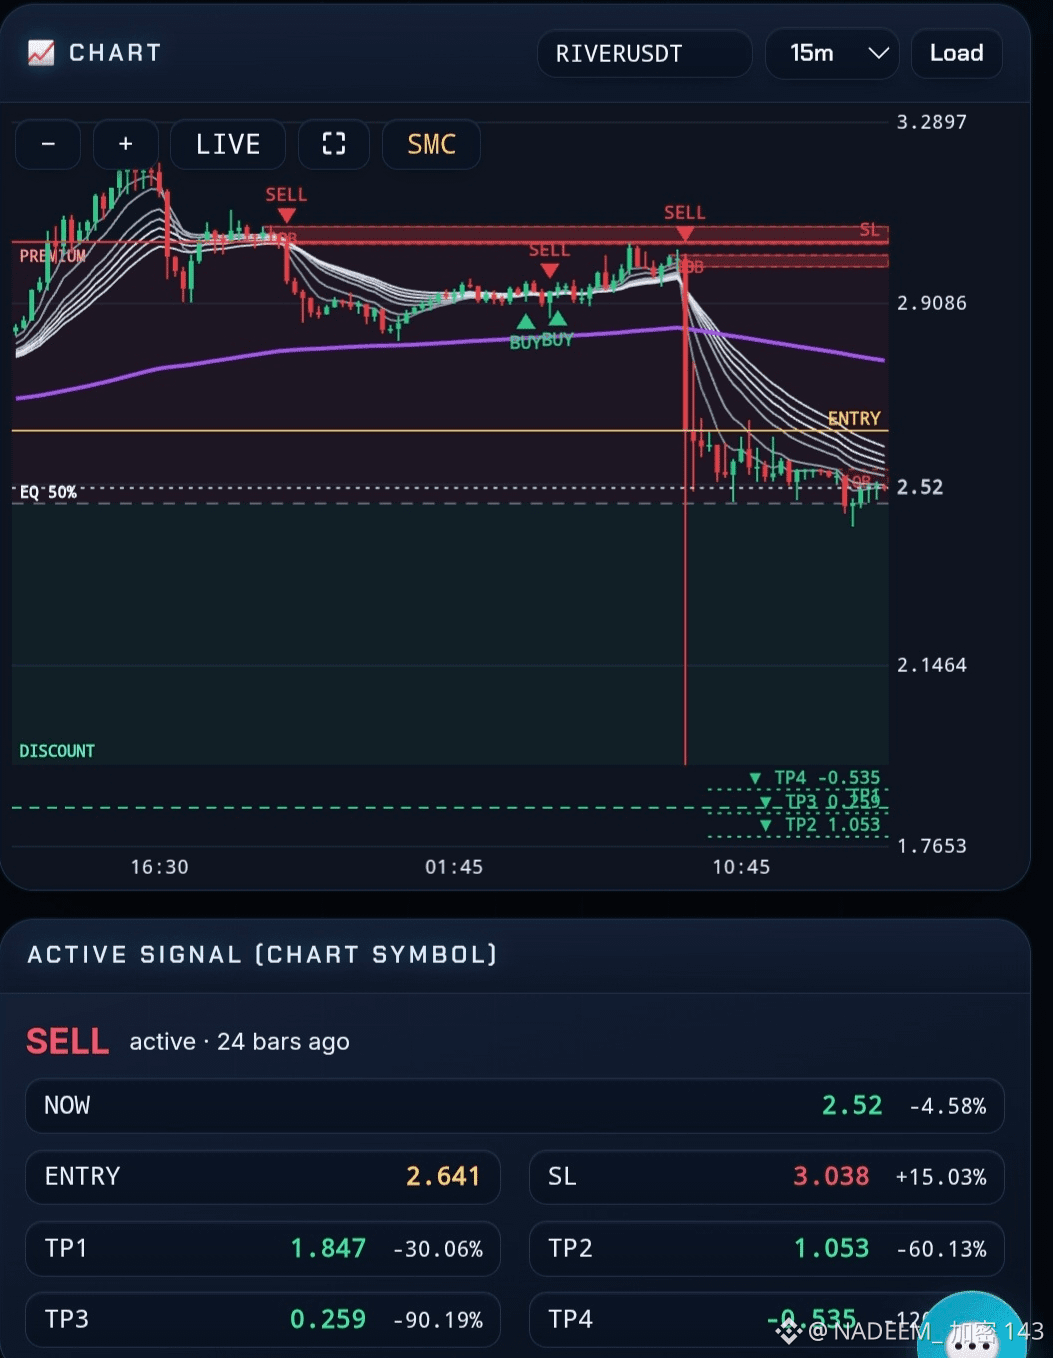This screenshot has width=1053, height=1358.
Task: Toggle the SMC overlay button
Action: 431,144
